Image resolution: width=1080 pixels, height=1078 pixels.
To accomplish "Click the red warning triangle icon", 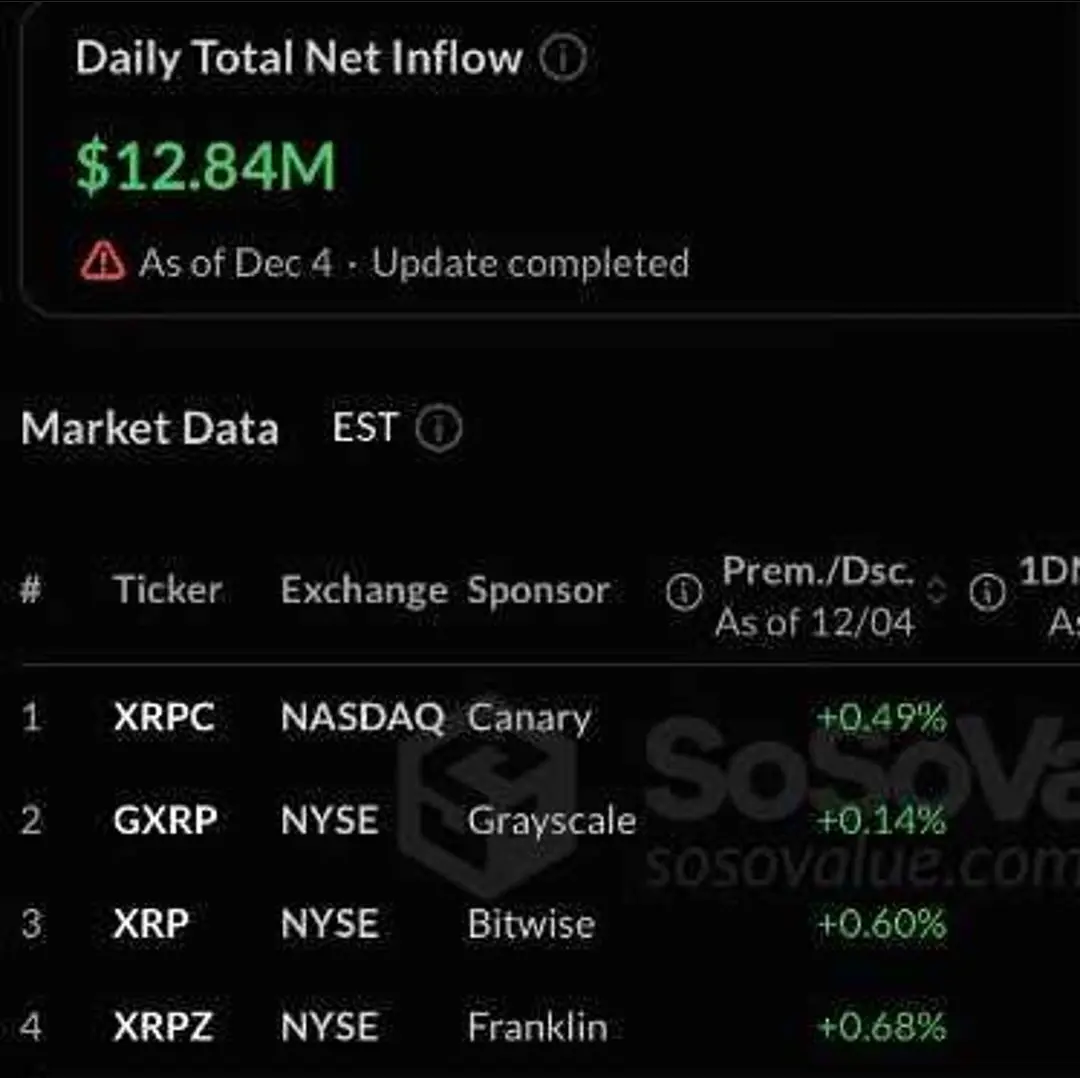I will (103, 261).
